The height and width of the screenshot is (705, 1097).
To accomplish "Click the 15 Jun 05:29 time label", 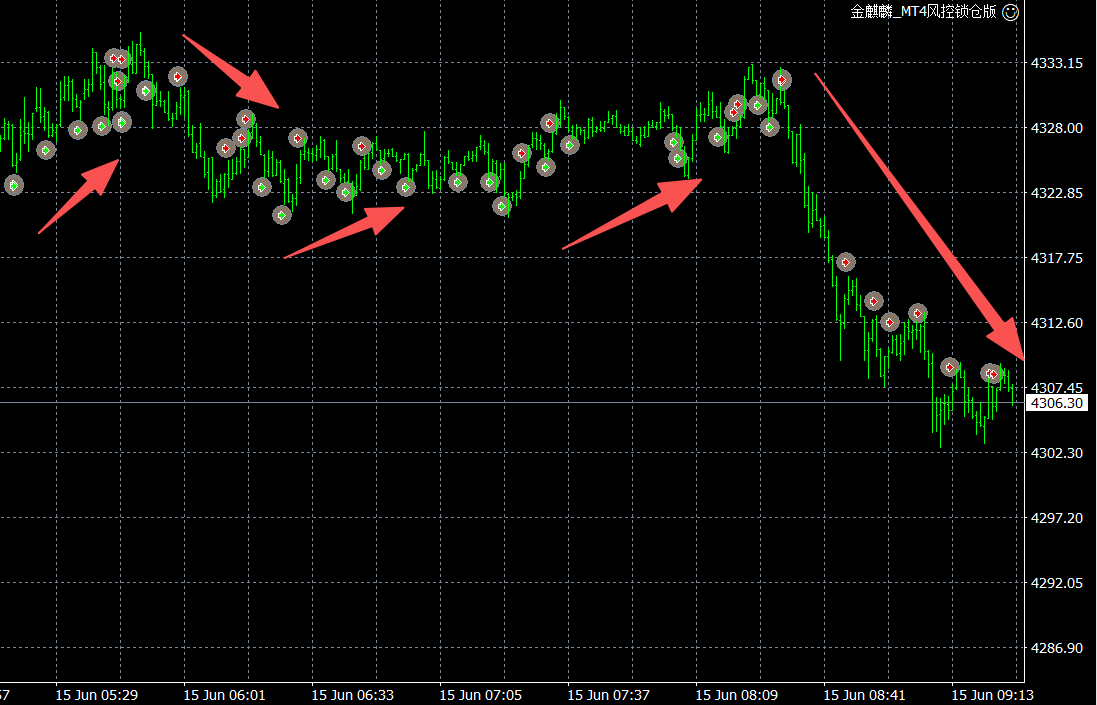I will pyautogui.click(x=97, y=696).
